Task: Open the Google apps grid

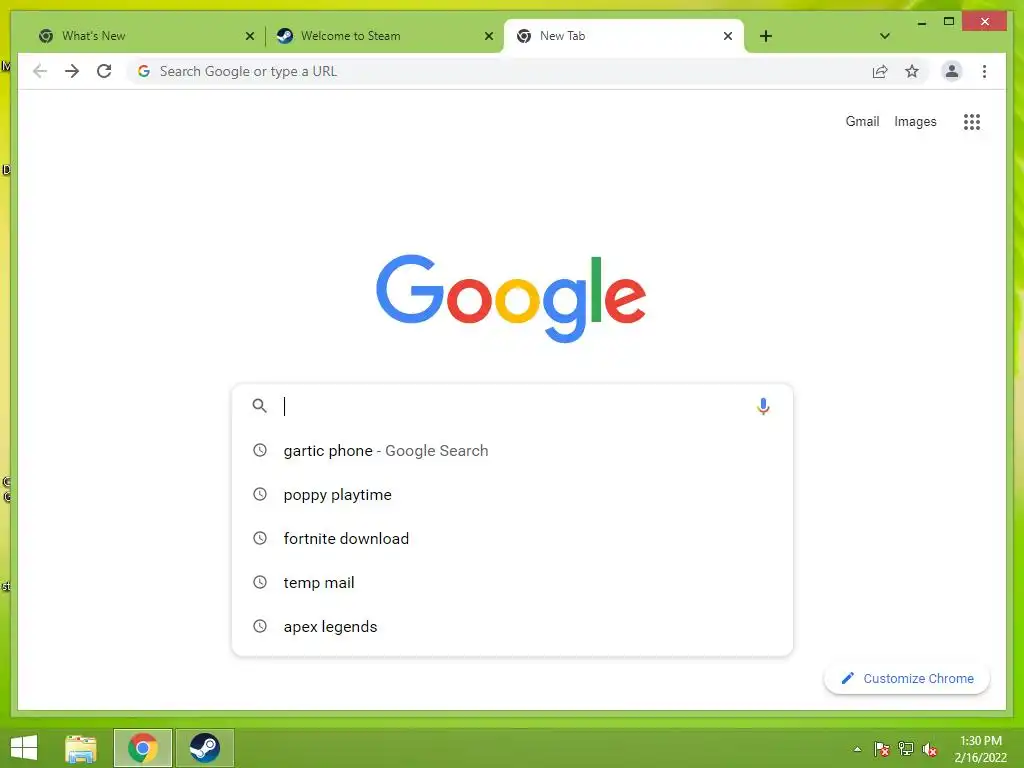Action: [x=972, y=121]
